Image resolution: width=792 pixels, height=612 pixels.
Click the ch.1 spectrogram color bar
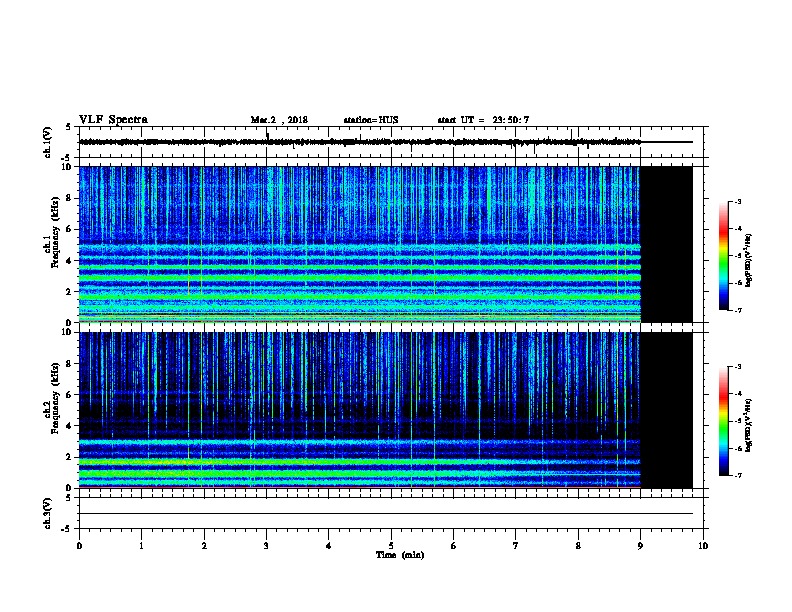click(x=724, y=256)
